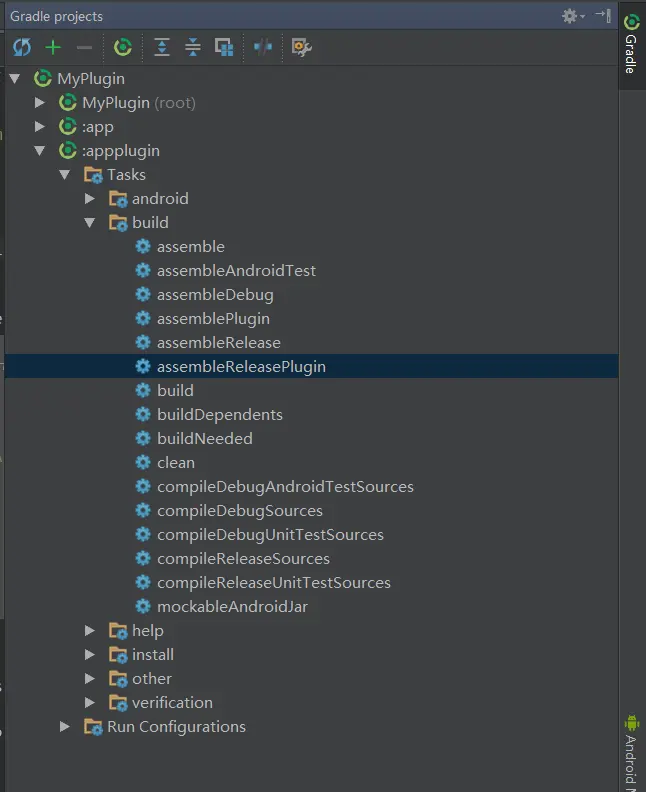This screenshot has width=646, height=792.
Task: Open panel gear options menu
Action: point(573,16)
